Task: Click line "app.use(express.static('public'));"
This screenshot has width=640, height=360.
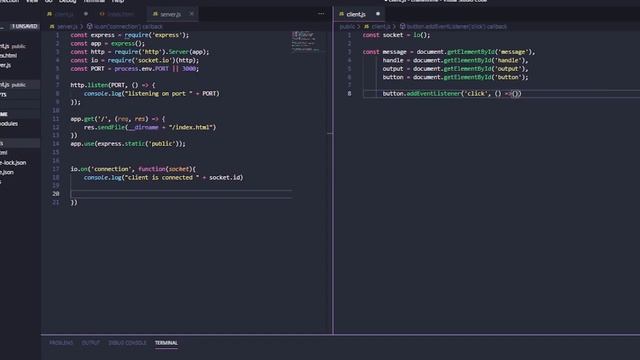Action: point(128,144)
